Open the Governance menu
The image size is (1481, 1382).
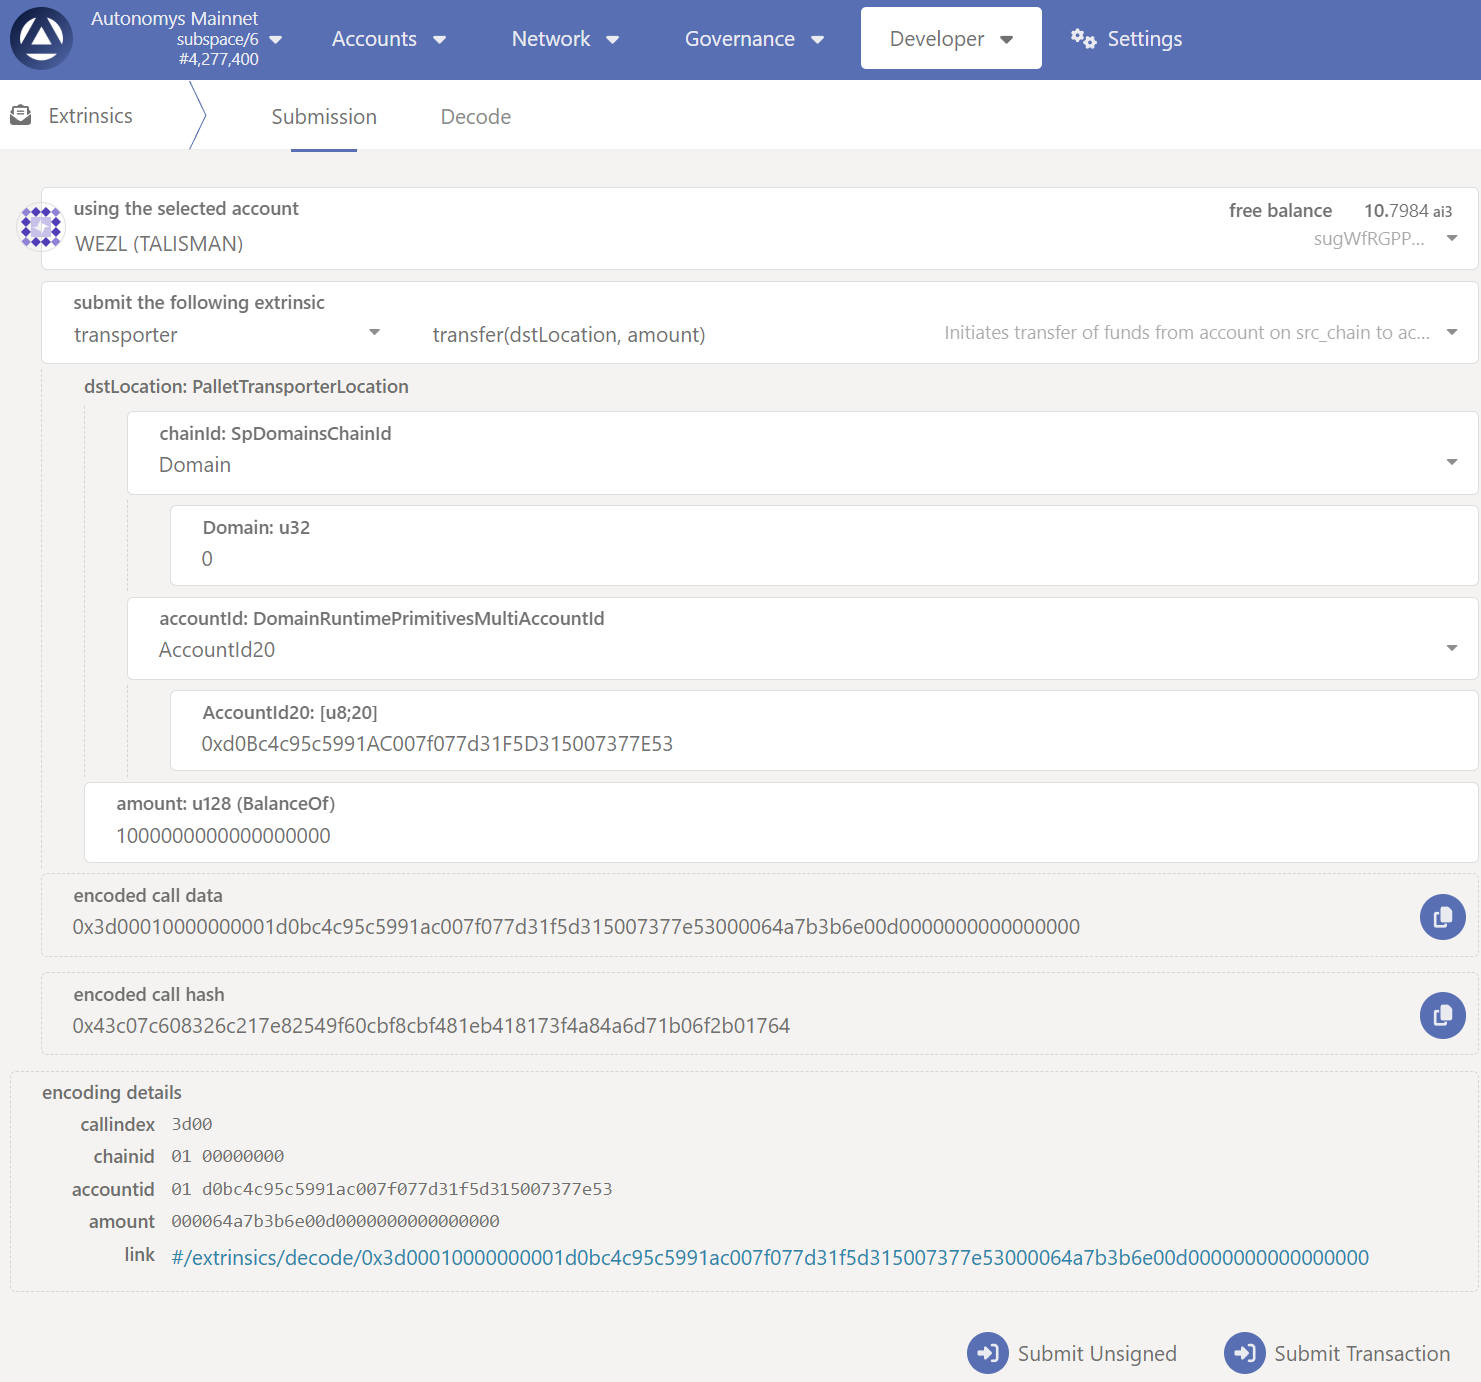point(754,39)
